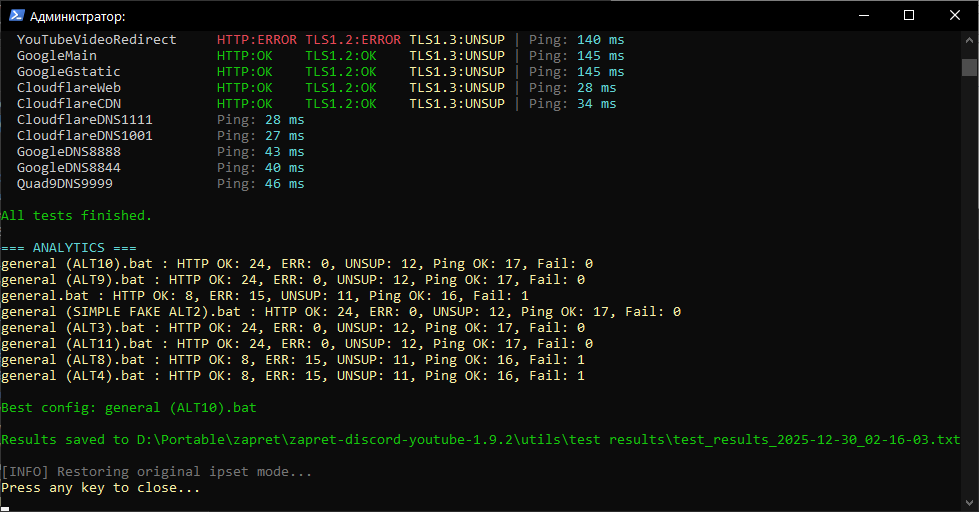
Task: Click the "Press any key to close..." prompt
Action: 100,488
